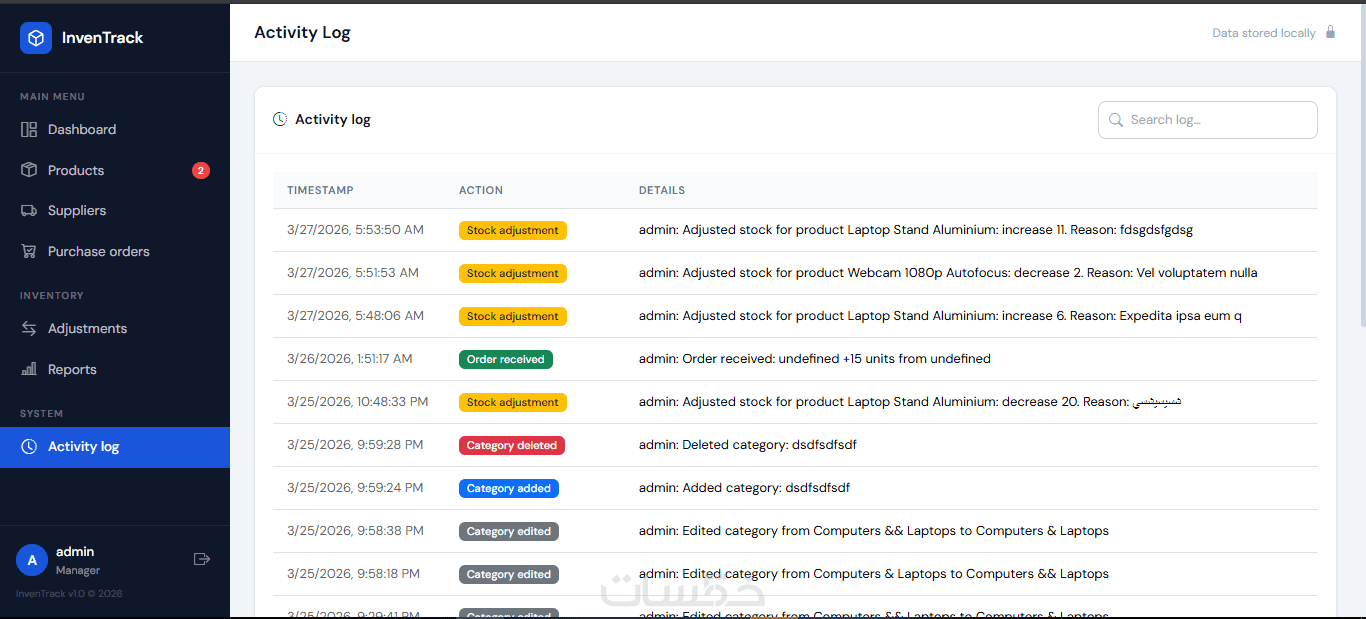This screenshot has height=619, width=1366.
Task: Click the admin username in sidebar footer
Action: 75,551
